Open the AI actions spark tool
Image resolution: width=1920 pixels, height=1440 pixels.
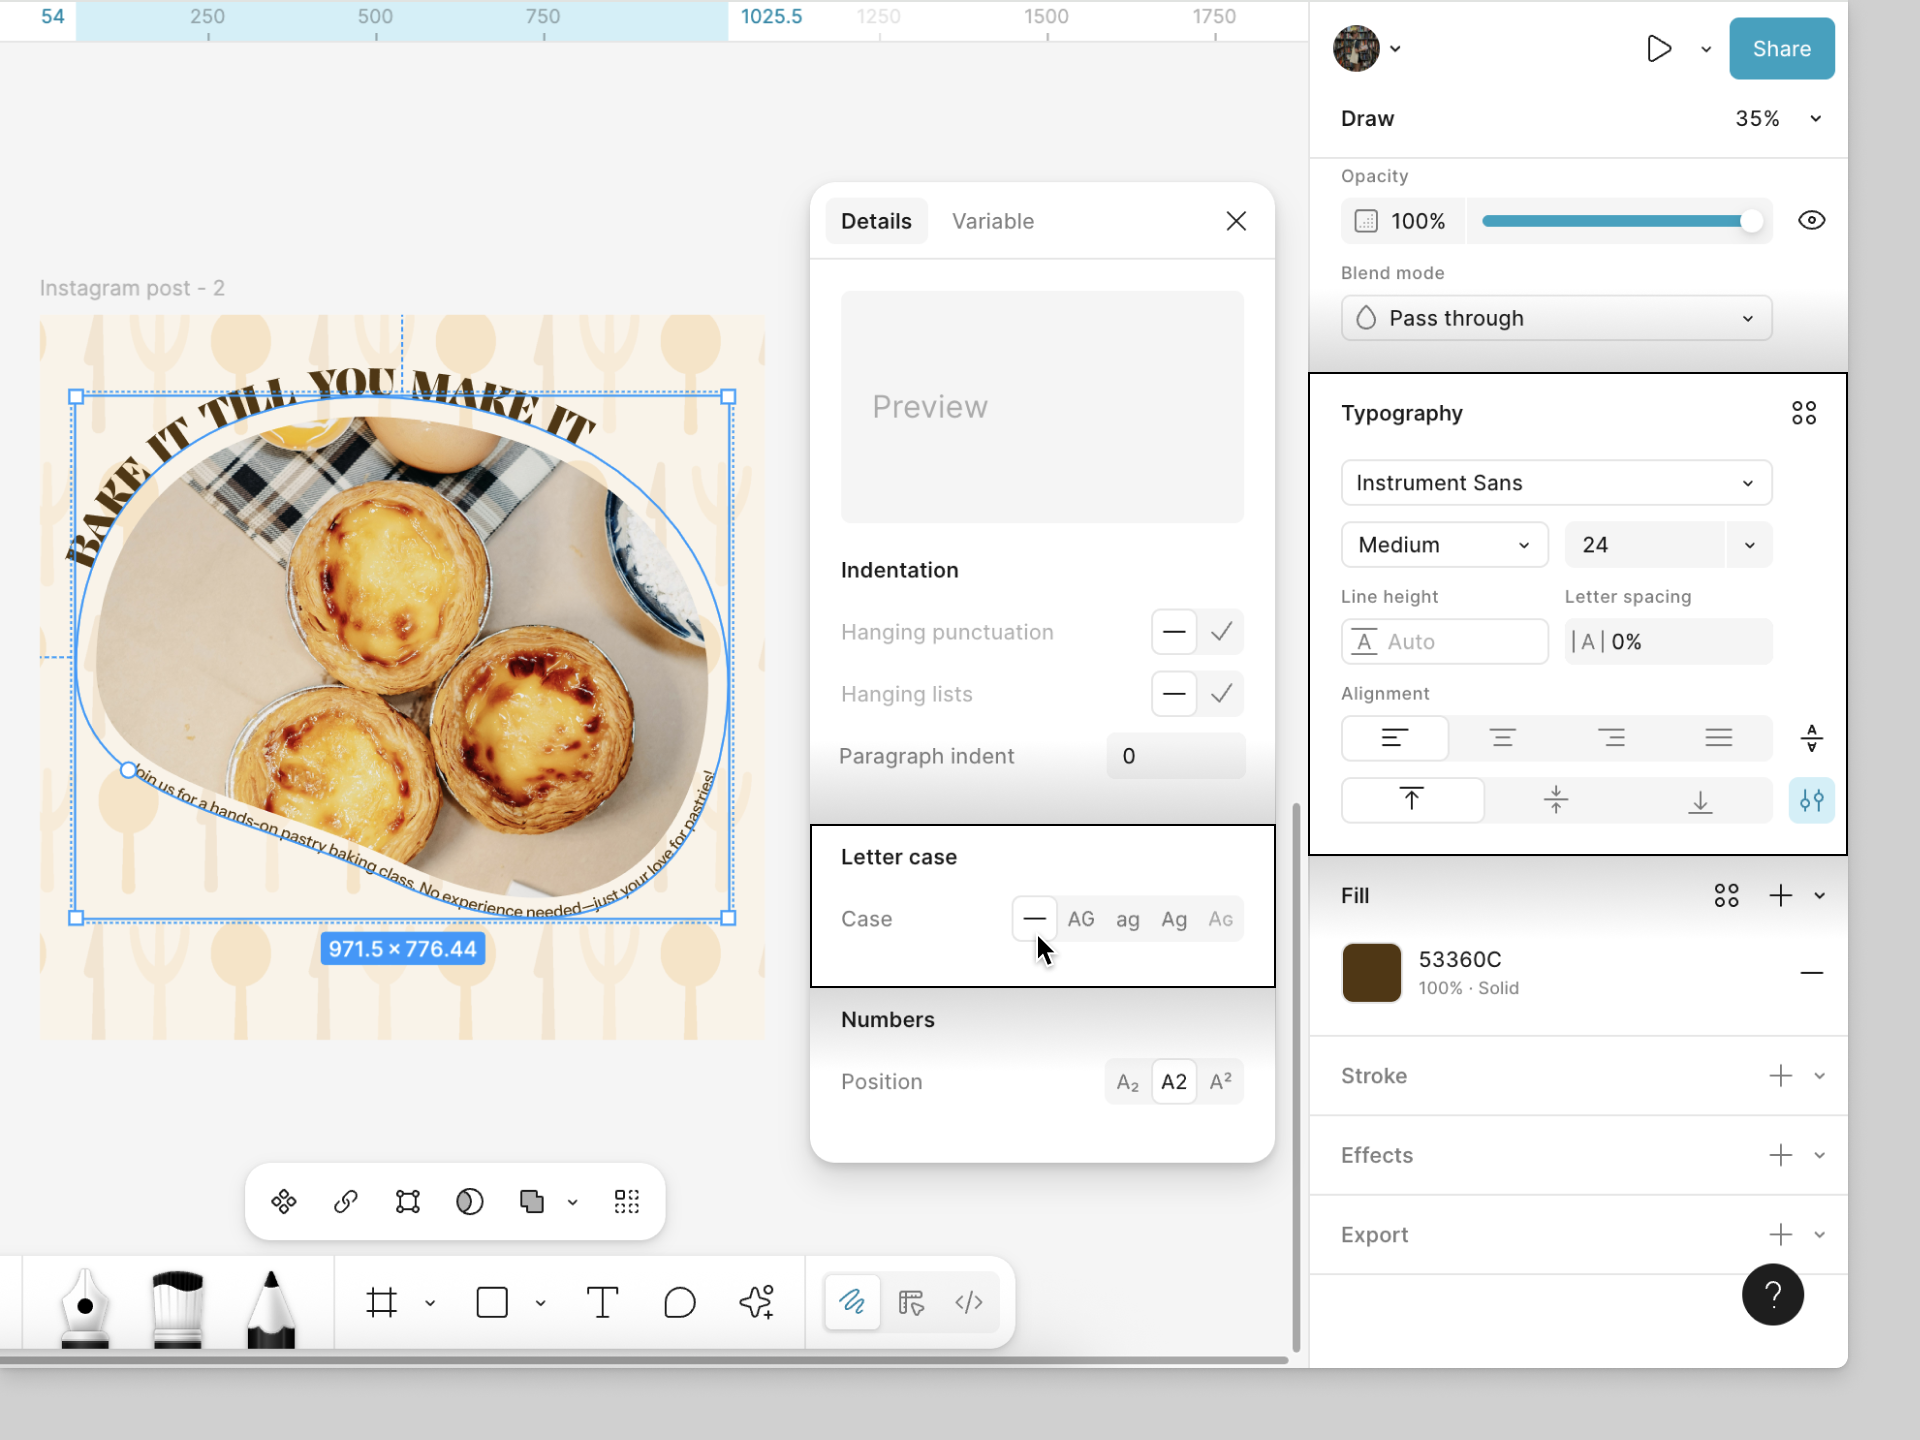(x=757, y=1302)
